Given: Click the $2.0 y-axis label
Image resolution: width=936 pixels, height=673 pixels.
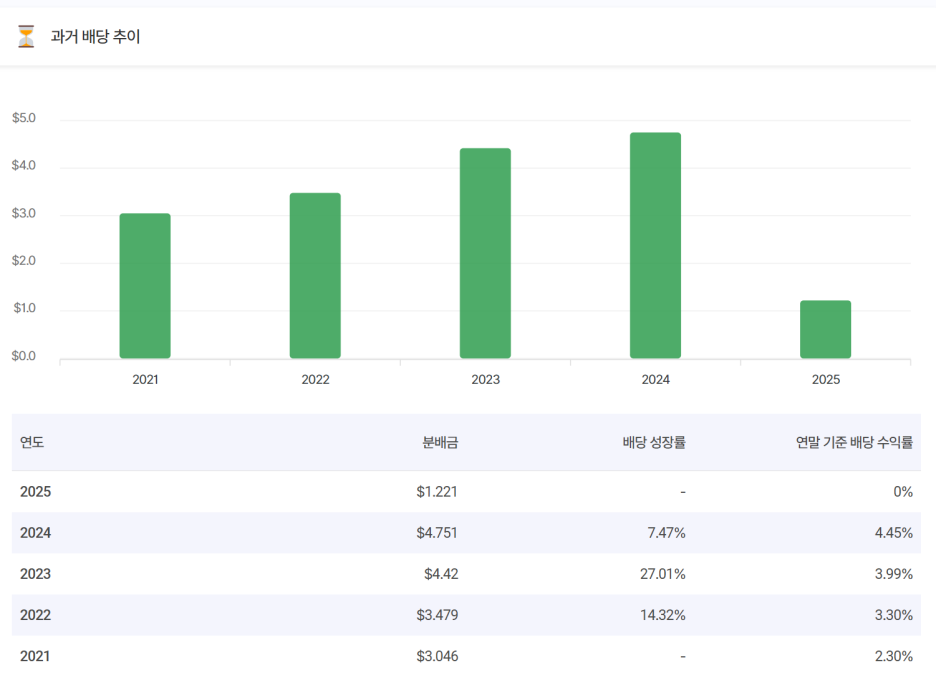Looking at the screenshot, I should click(x=24, y=260).
